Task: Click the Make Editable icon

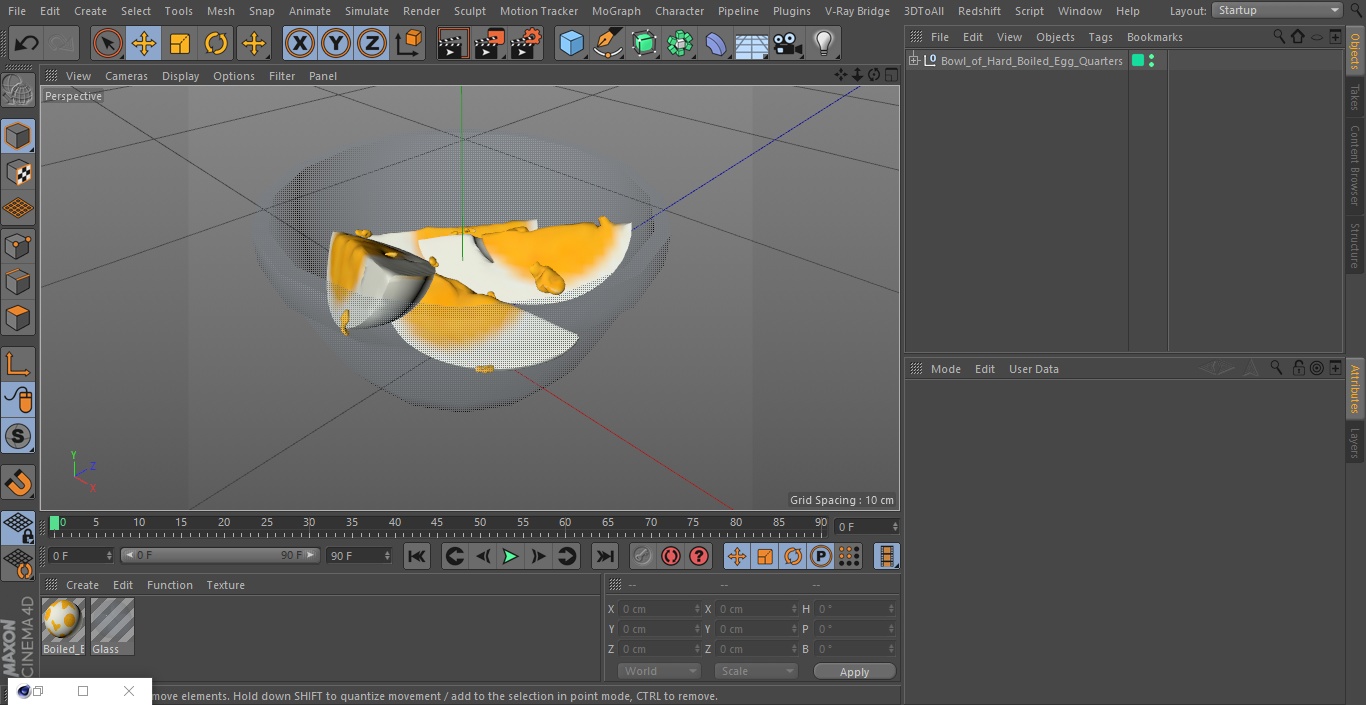Action: click(x=18, y=92)
